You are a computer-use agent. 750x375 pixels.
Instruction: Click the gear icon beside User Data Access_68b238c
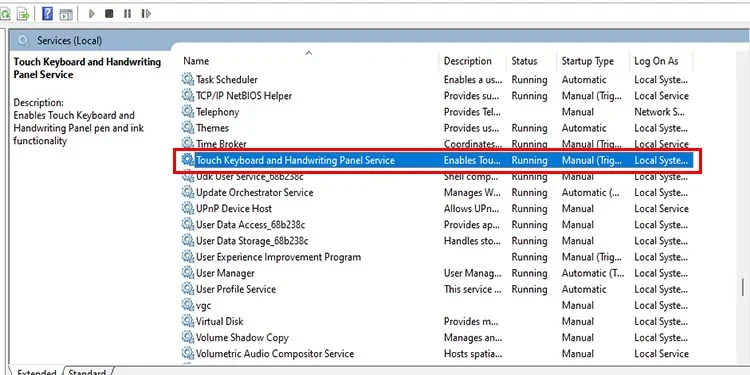[188, 224]
